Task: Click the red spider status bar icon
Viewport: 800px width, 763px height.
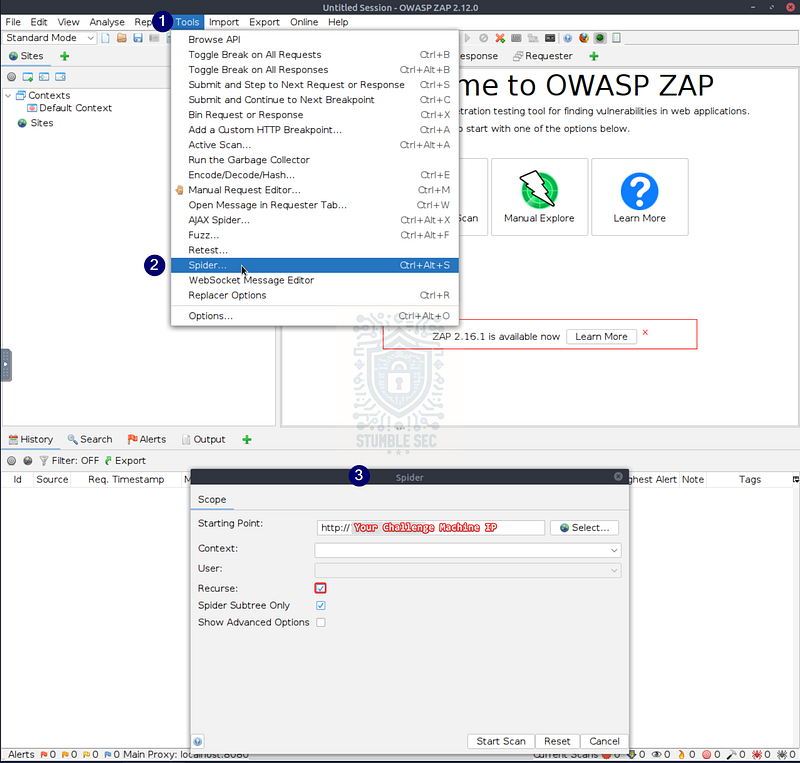Action: (757, 754)
